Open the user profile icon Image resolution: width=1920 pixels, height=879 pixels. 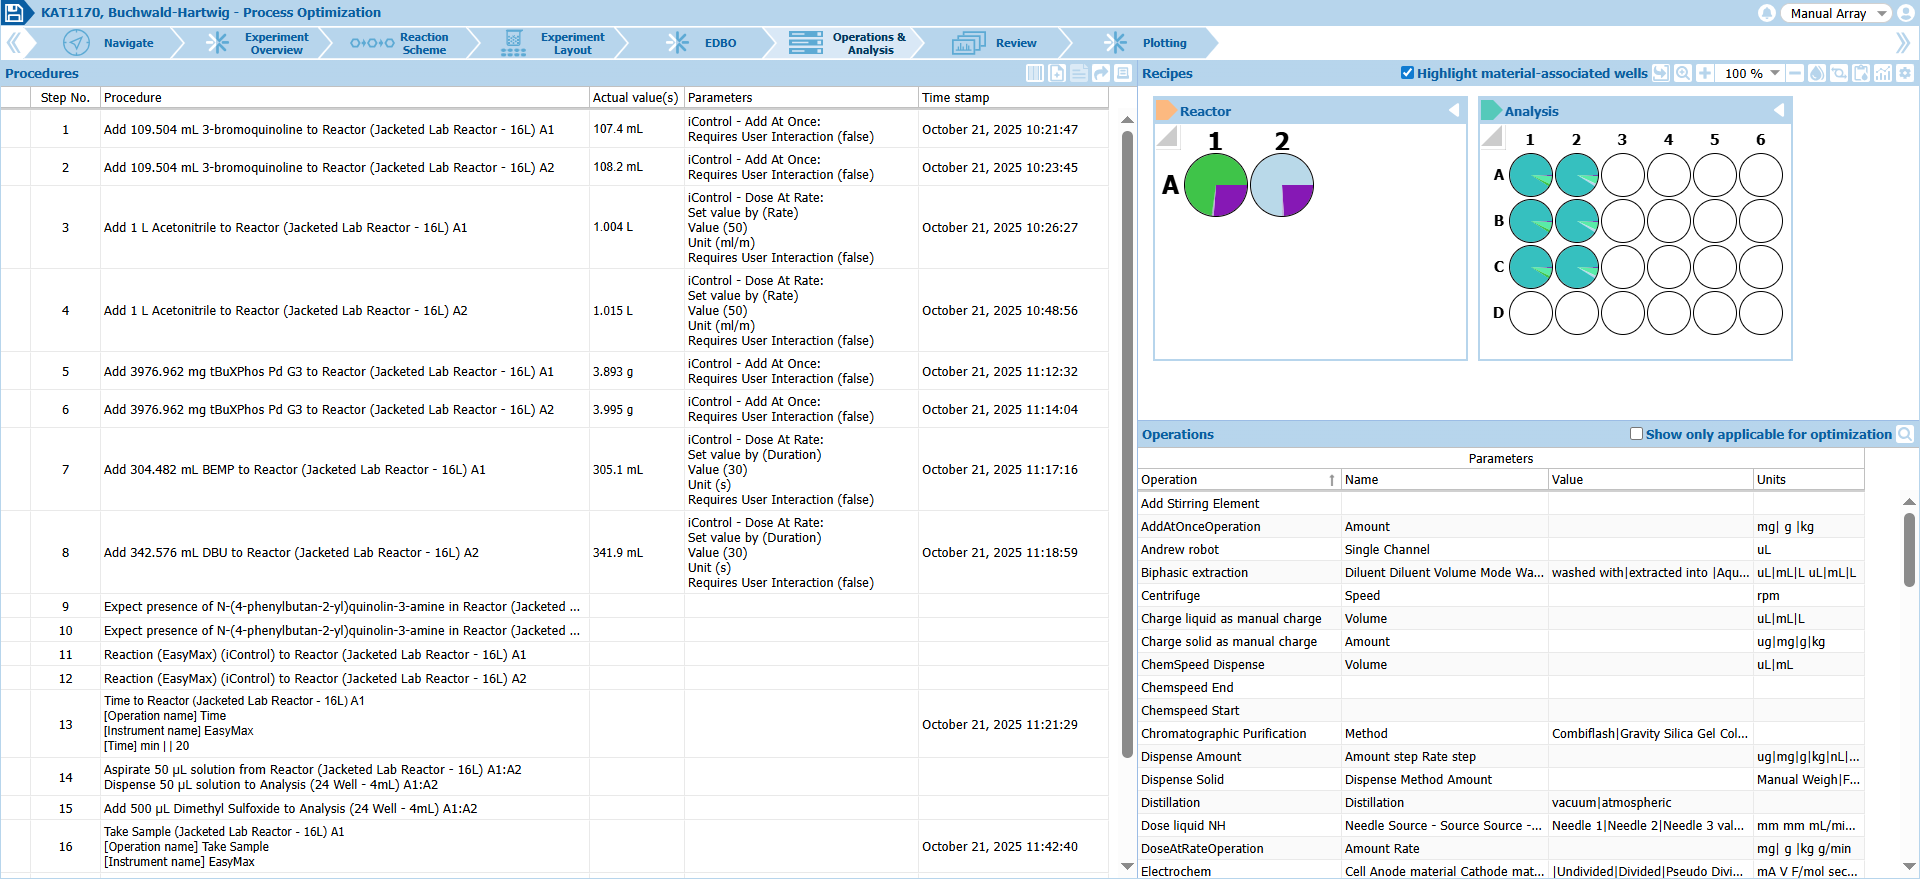(x=1906, y=13)
